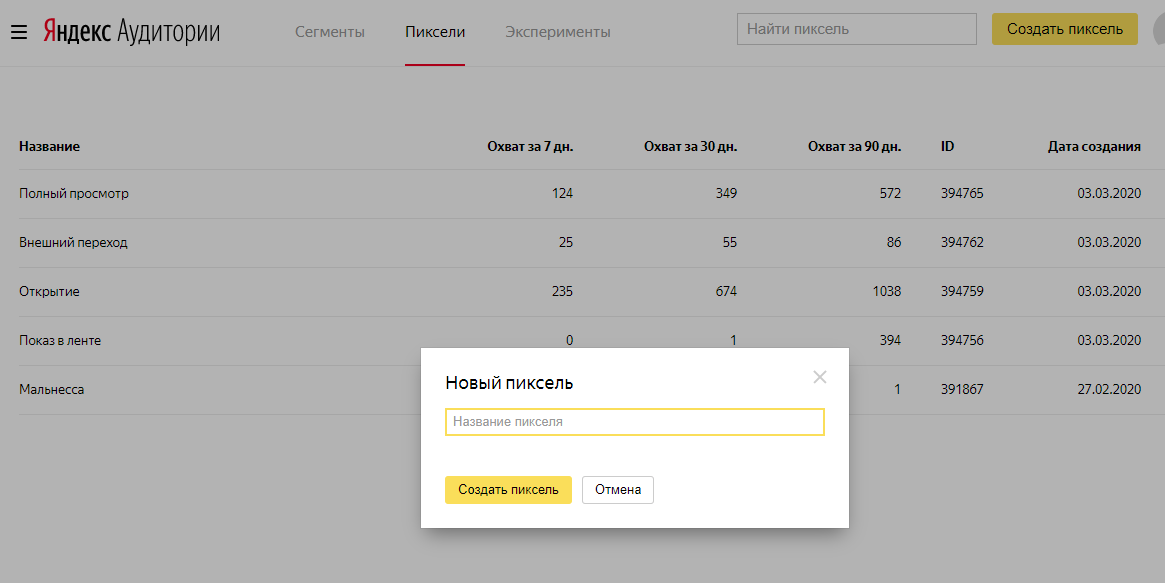1165x583 pixels.
Task: Switch to the Сегменты tab
Action: 330,32
